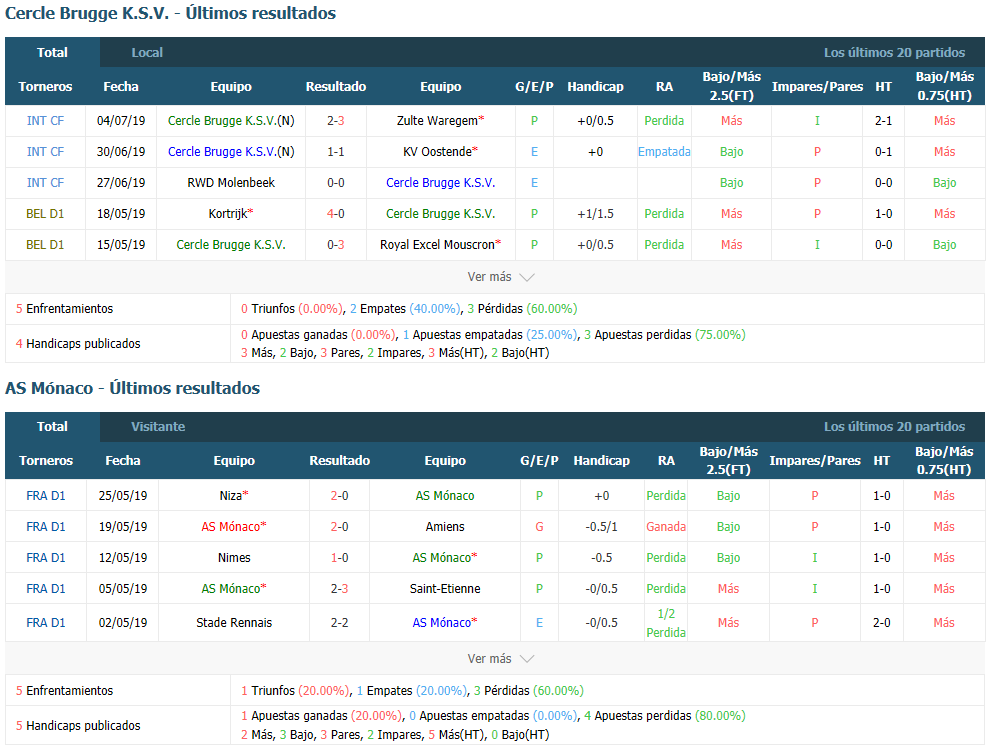Click the 4 Handicaps publicados summary label
This screenshot has width=990, height=746.
[x=78, y=343]
